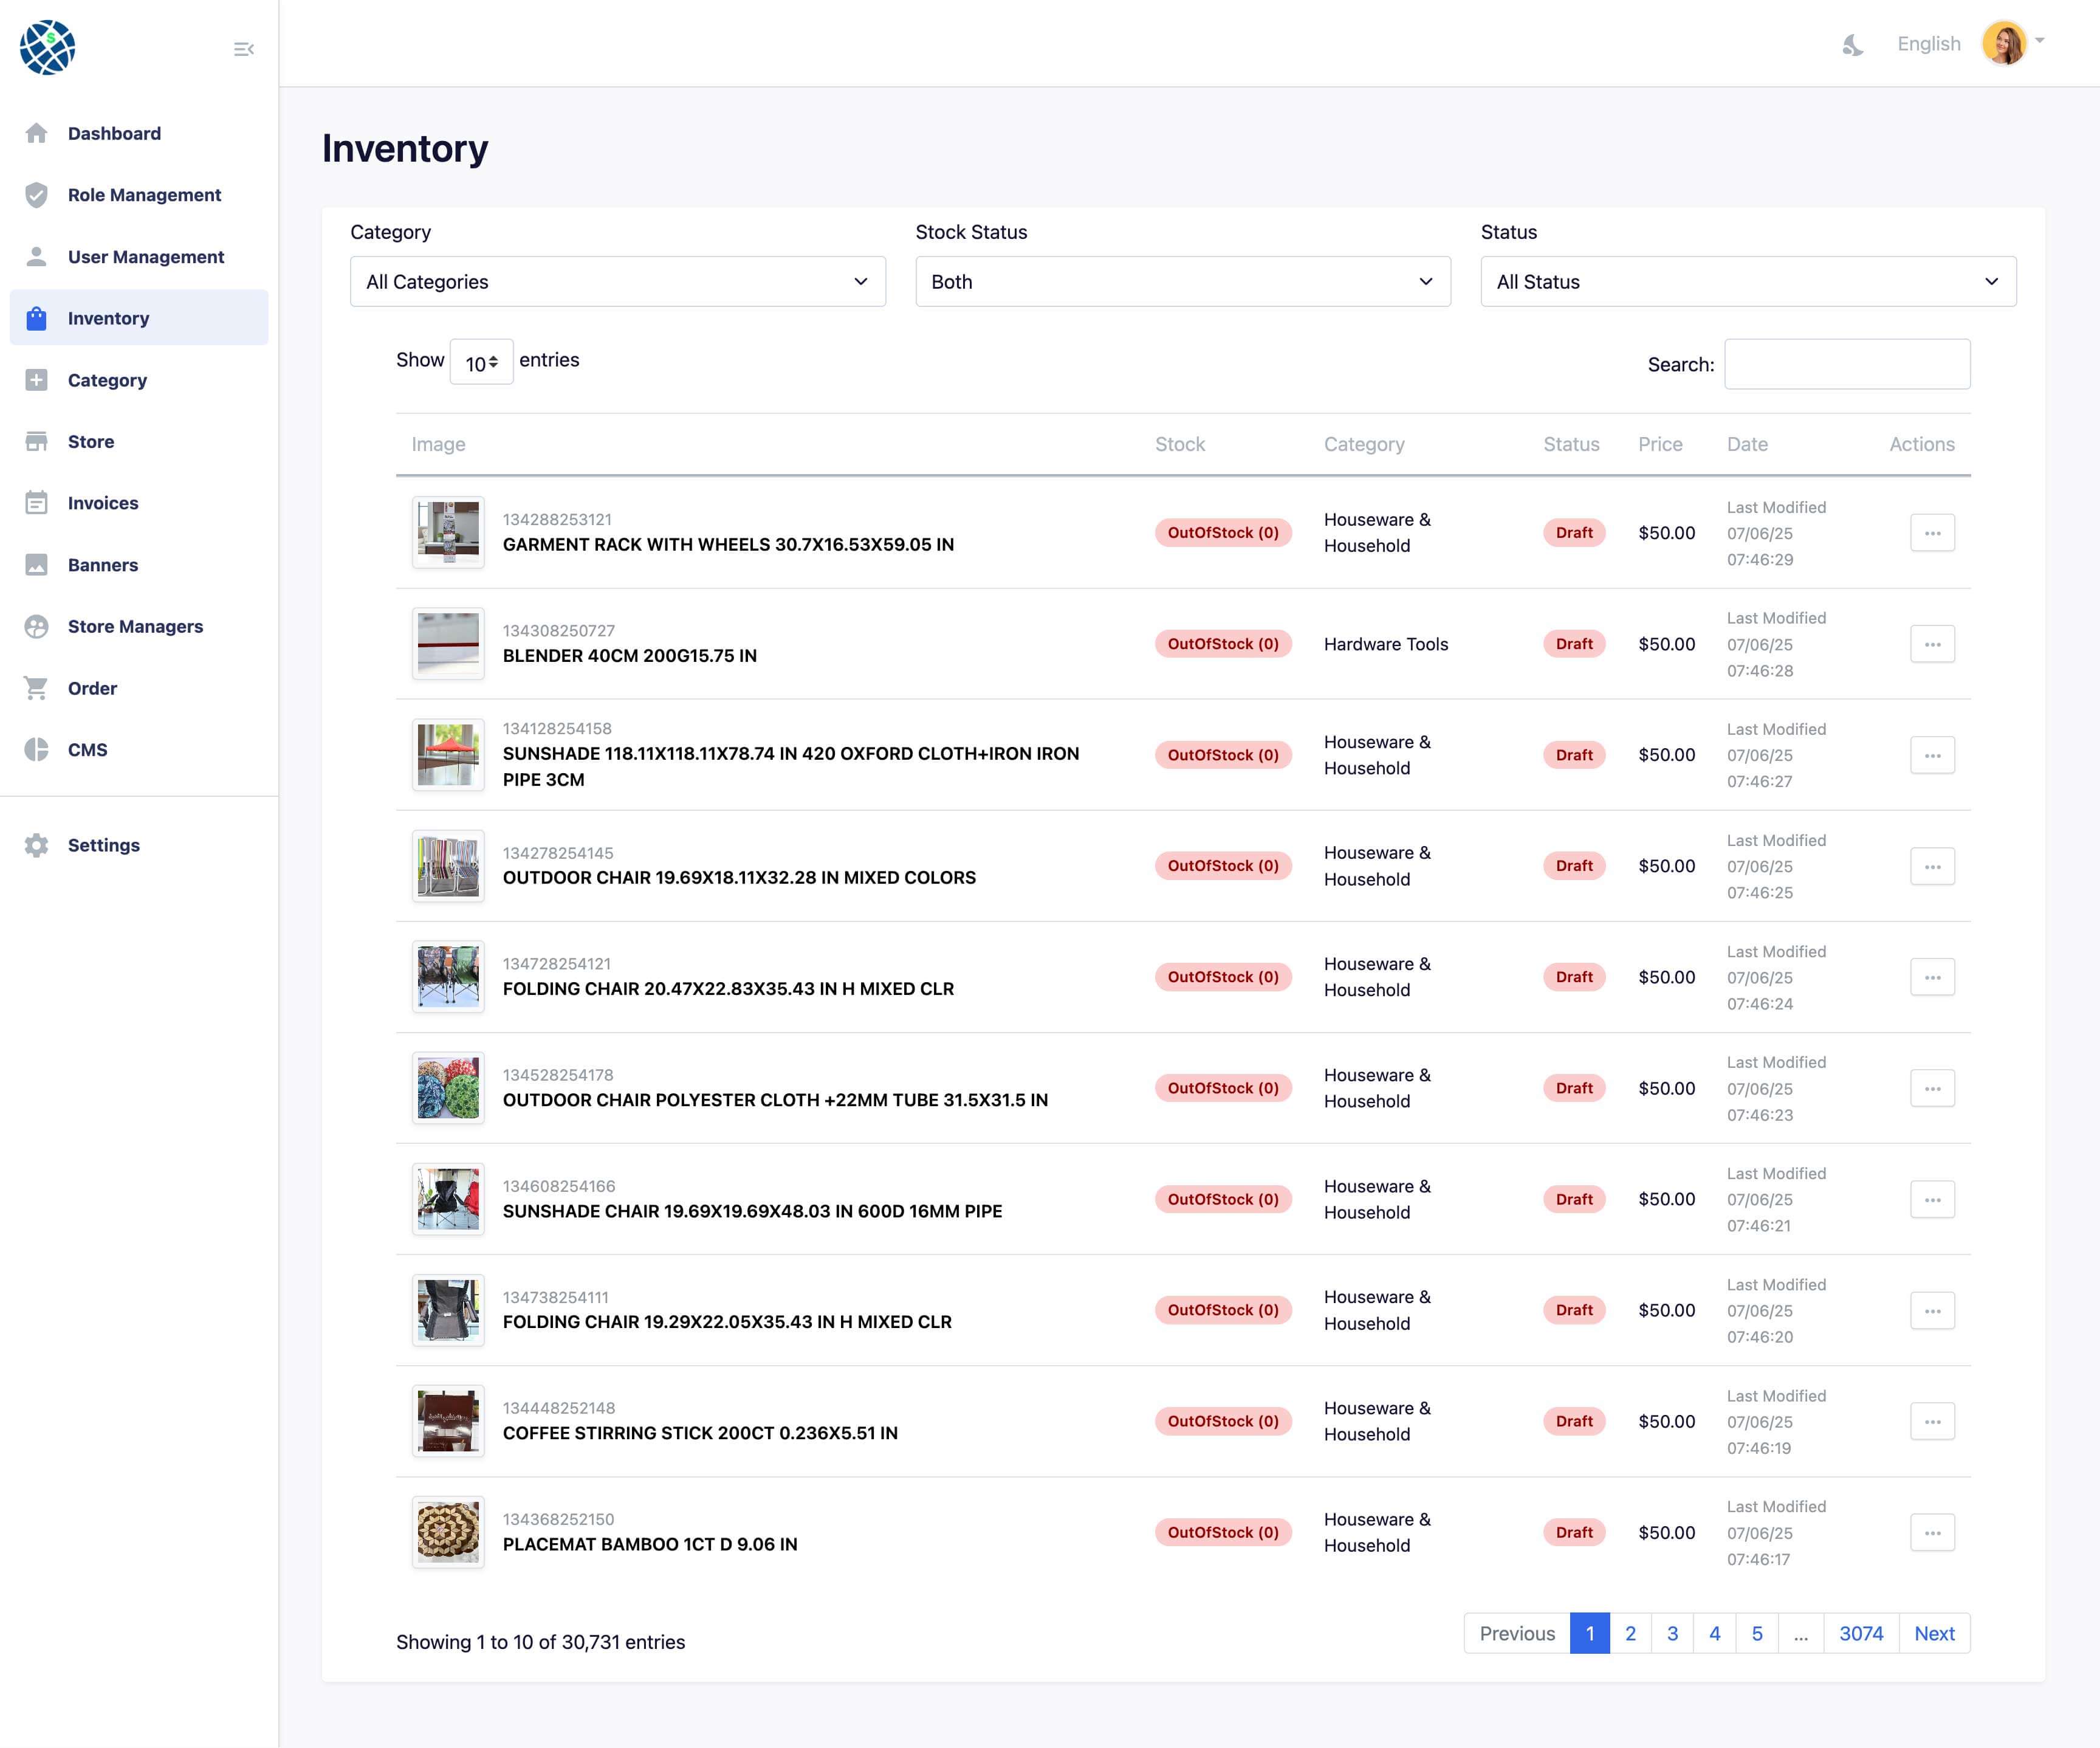This screenshot has width=2100, height=1748.
Task: Open the Settings gear icon
Action: (37, 845)
